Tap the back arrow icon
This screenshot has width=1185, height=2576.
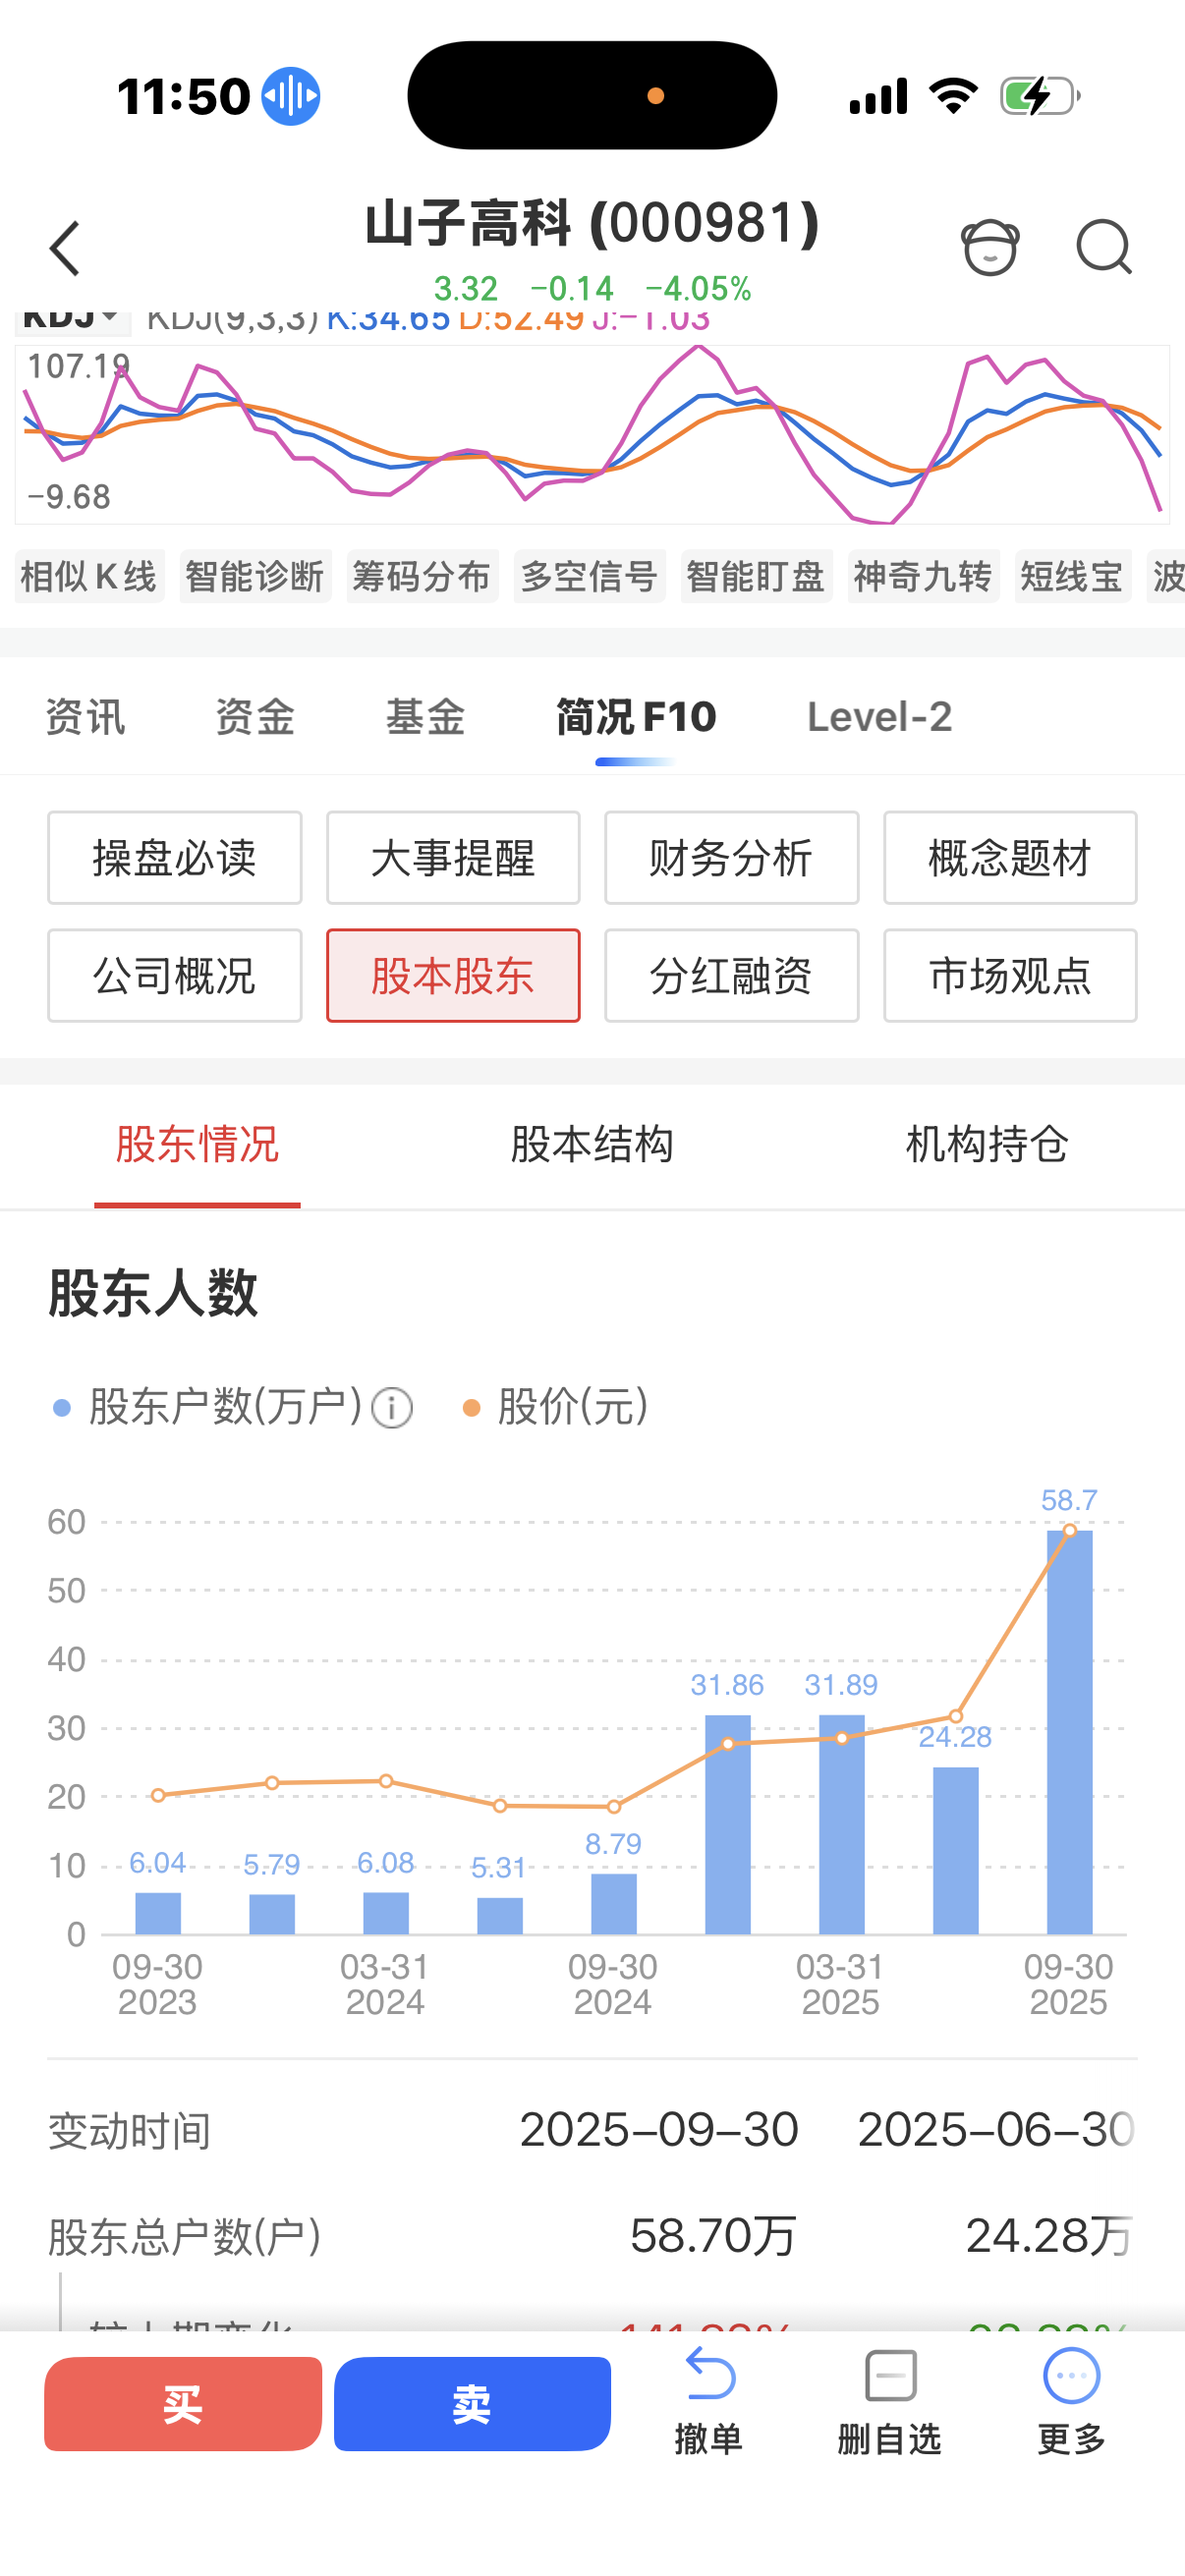coord(65,248)
